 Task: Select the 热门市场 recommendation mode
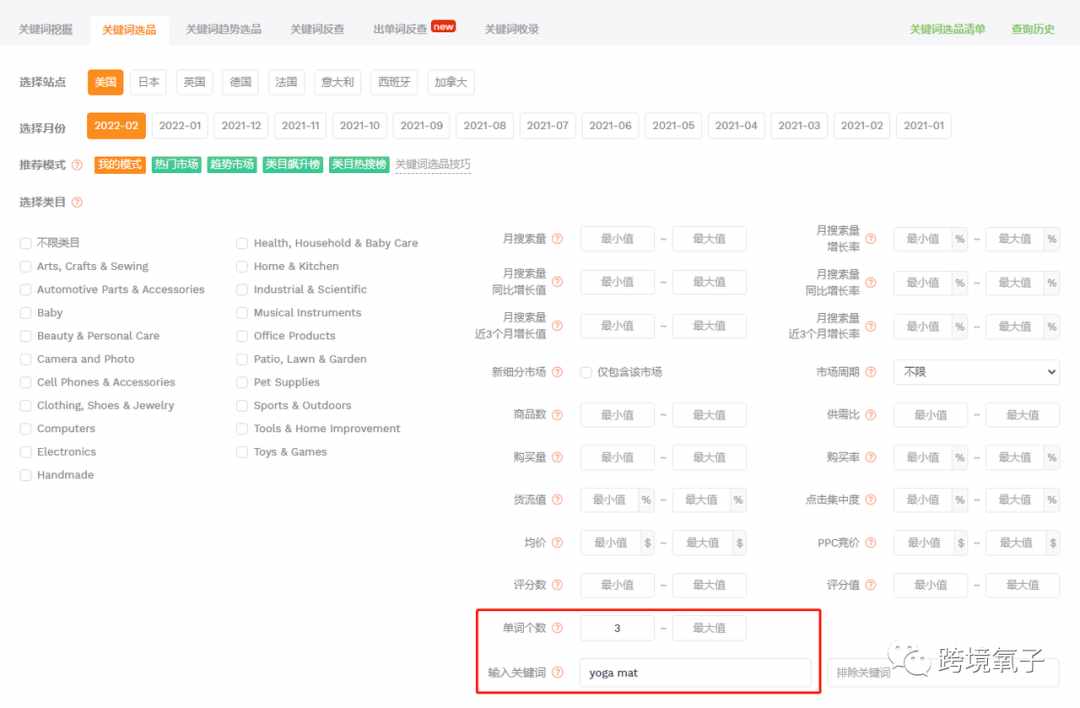[176, 165]
